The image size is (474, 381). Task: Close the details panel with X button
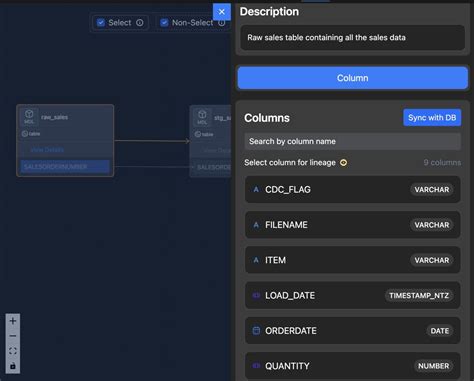(222, 12)
